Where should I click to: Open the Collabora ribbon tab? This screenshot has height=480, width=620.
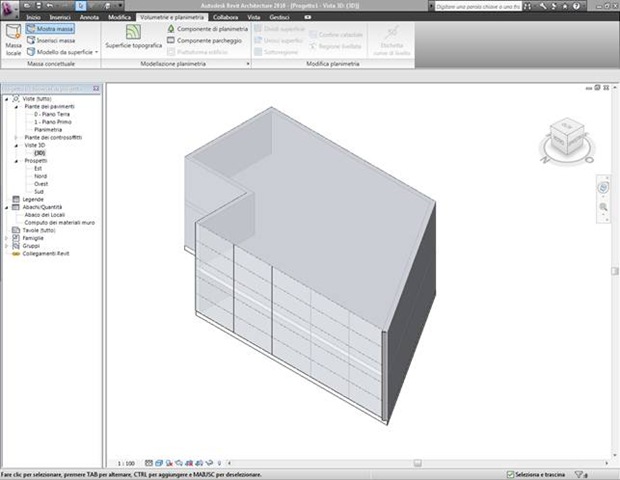225,17
